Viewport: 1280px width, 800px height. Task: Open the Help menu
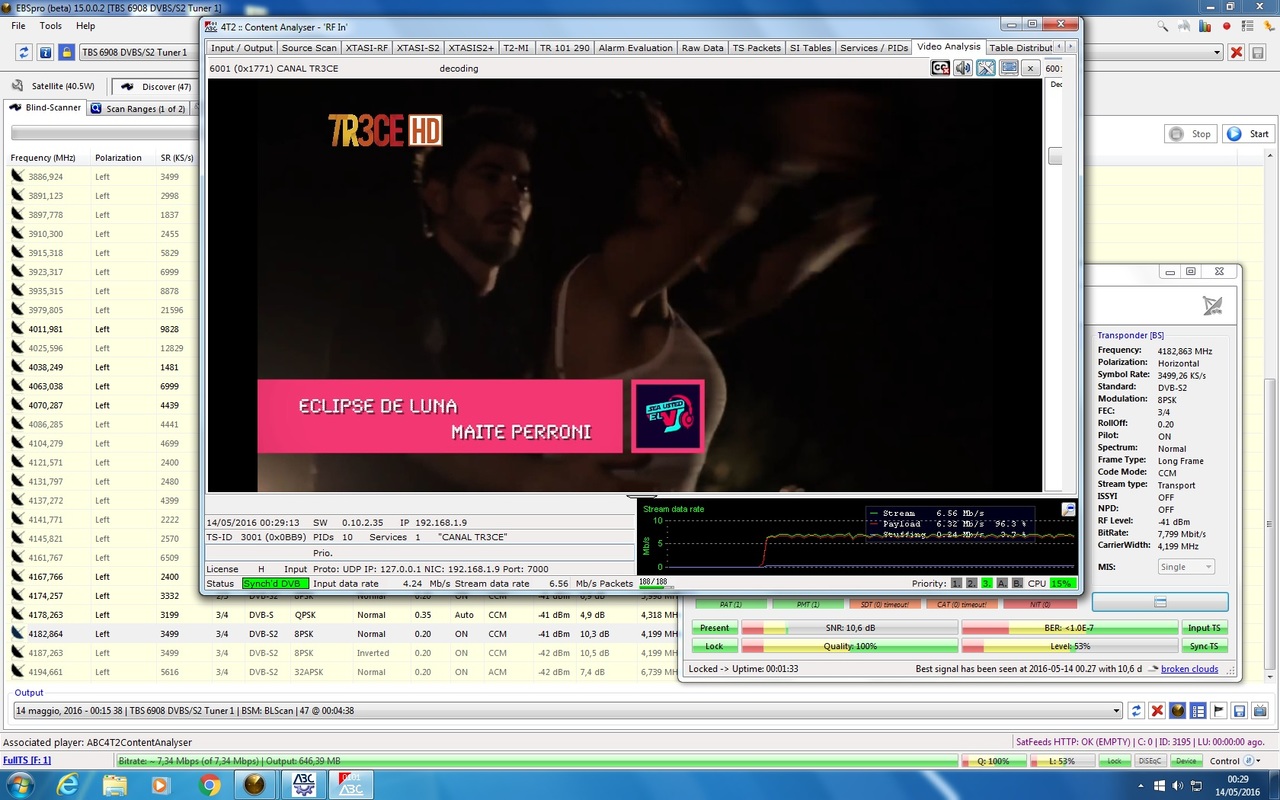[x=85, y=26]
